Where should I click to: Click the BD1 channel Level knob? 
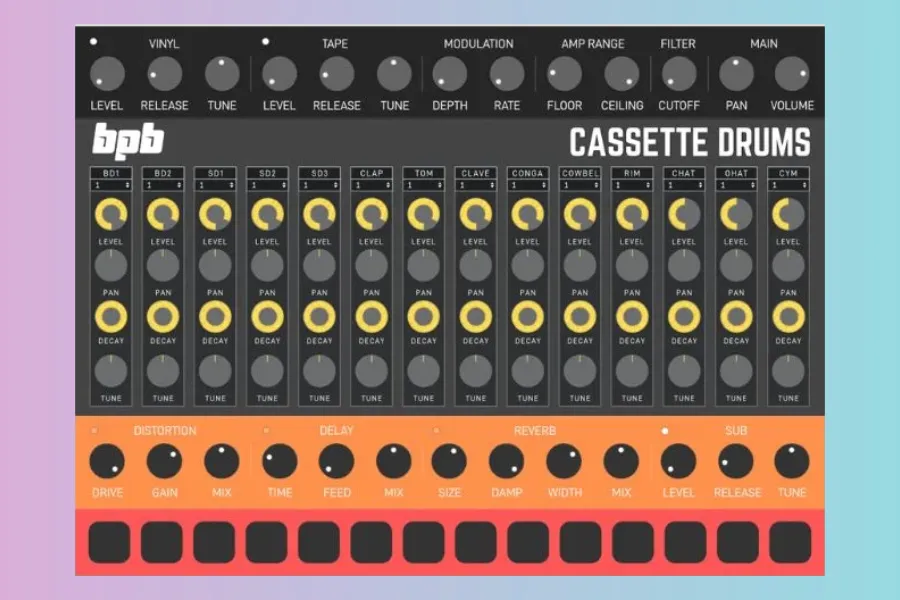111,215
